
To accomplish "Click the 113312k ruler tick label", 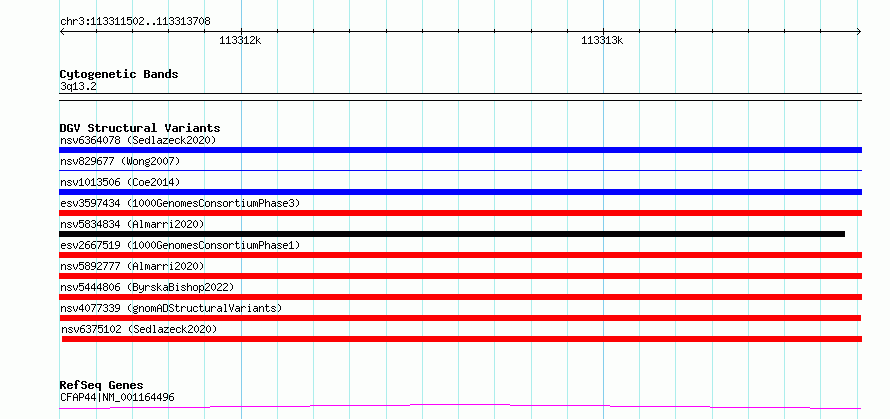I will pos(240,40).
